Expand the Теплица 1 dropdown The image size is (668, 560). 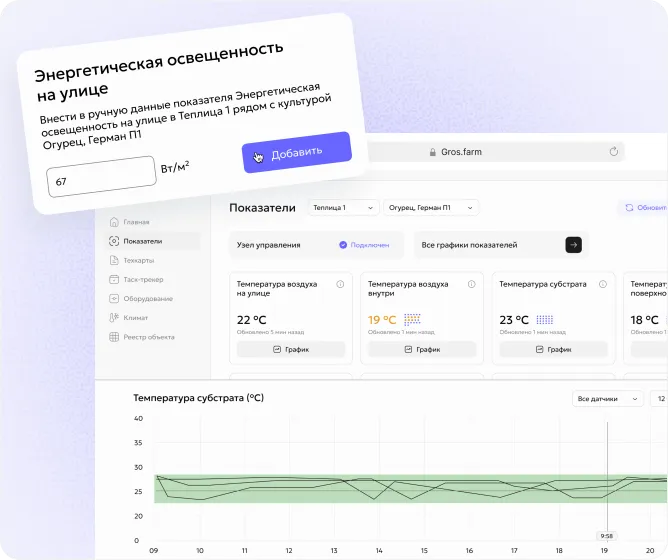tap(343, 208)
